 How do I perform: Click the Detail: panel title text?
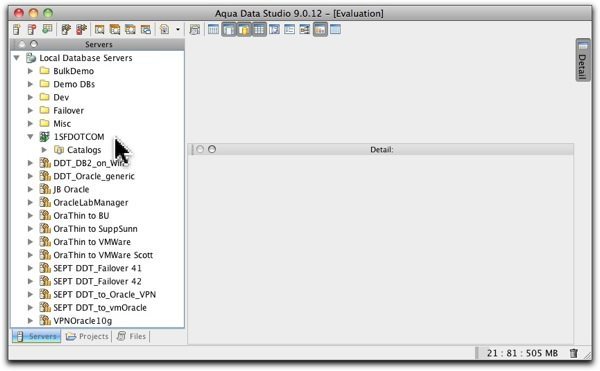[x=382, y=150]
